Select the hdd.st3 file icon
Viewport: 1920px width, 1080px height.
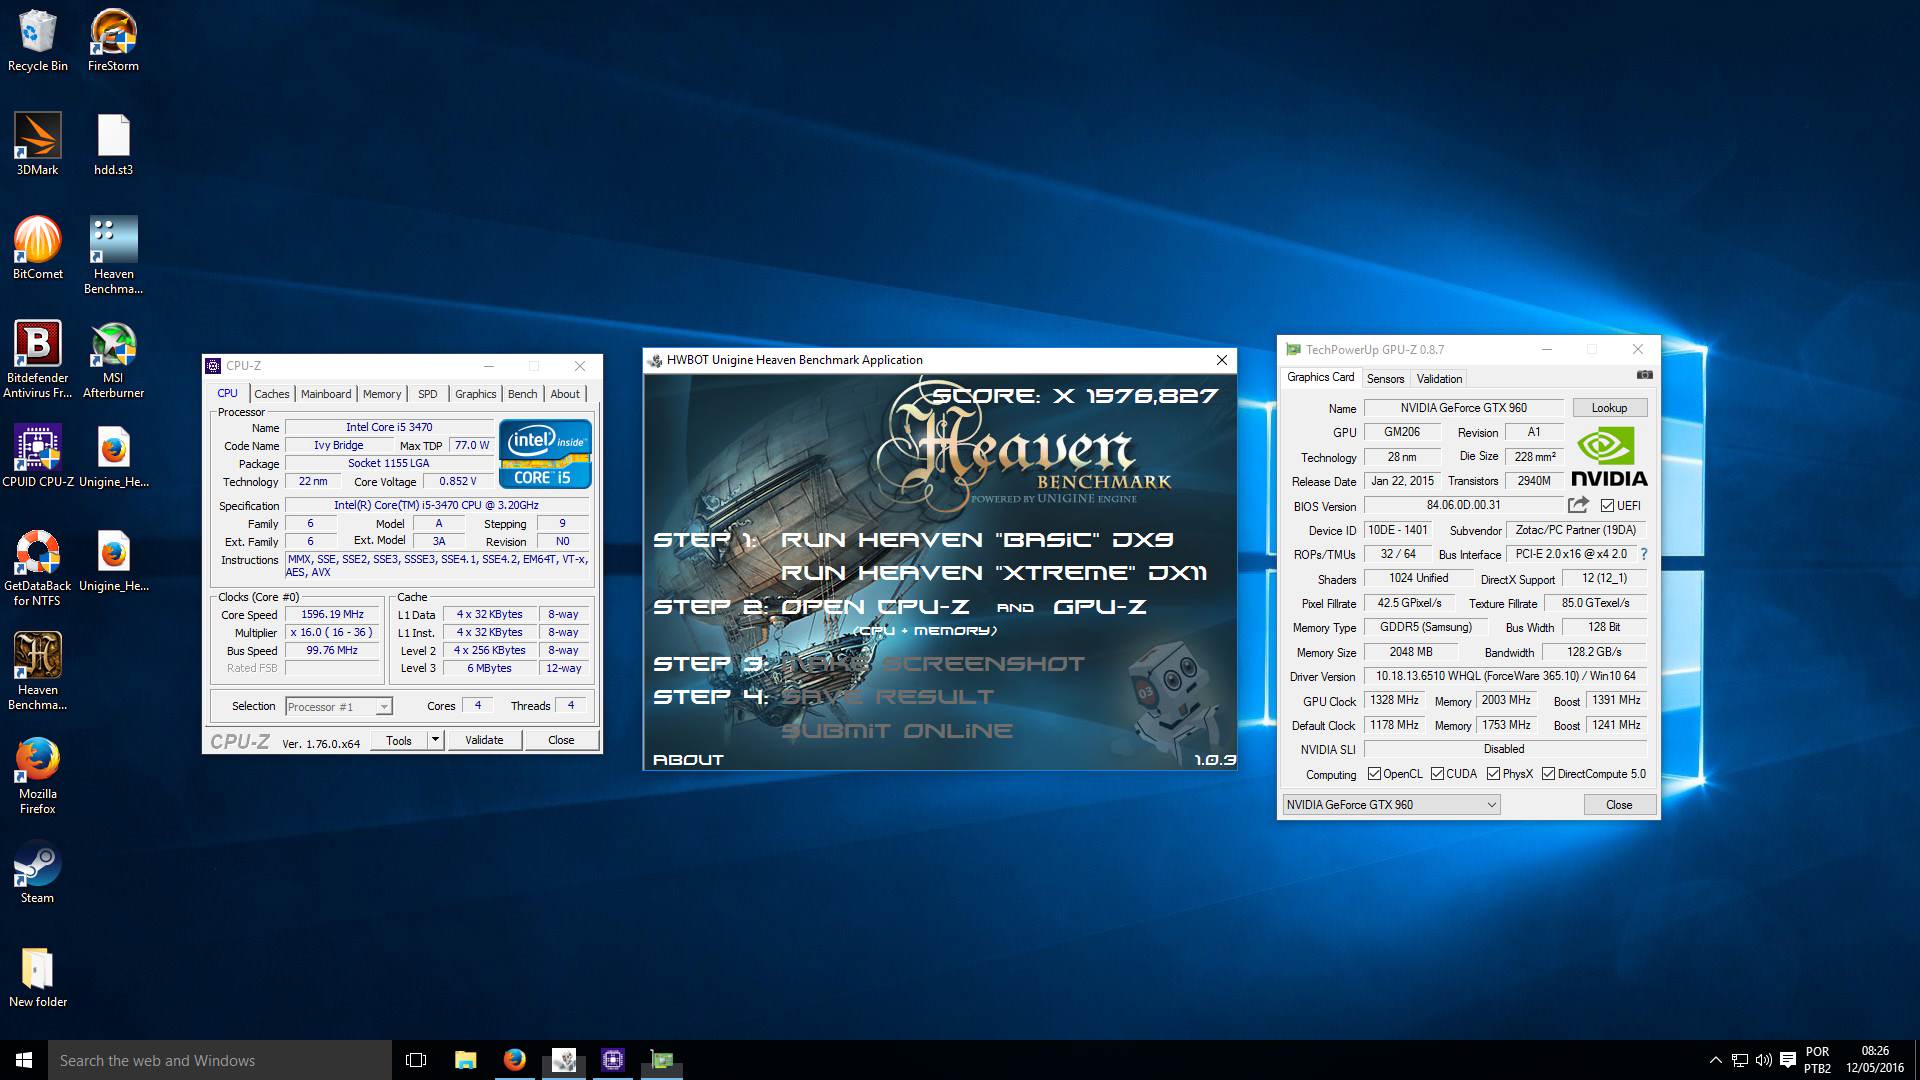113,145
